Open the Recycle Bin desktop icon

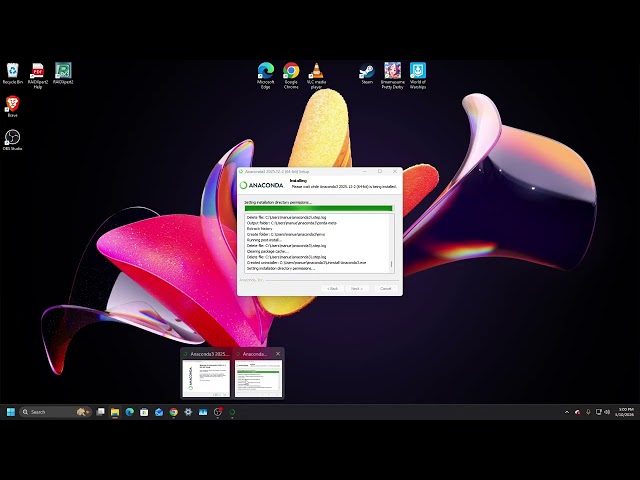(x=13, y=73)
